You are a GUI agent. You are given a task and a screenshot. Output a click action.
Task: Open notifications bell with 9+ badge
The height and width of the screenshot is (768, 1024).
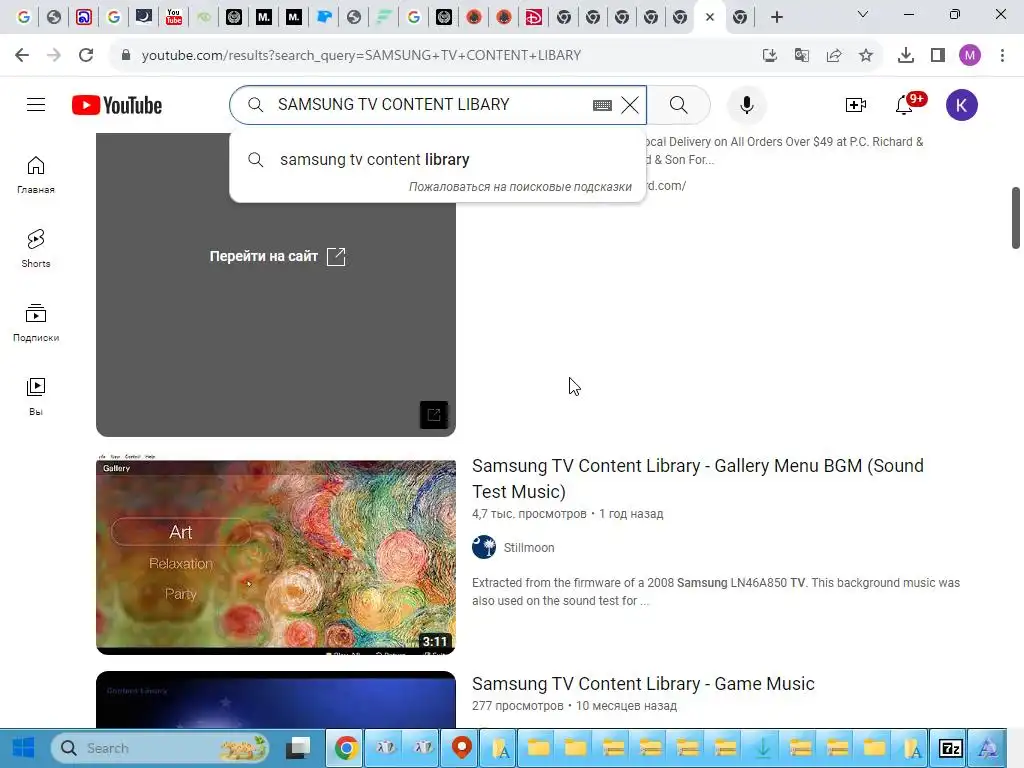905,105
